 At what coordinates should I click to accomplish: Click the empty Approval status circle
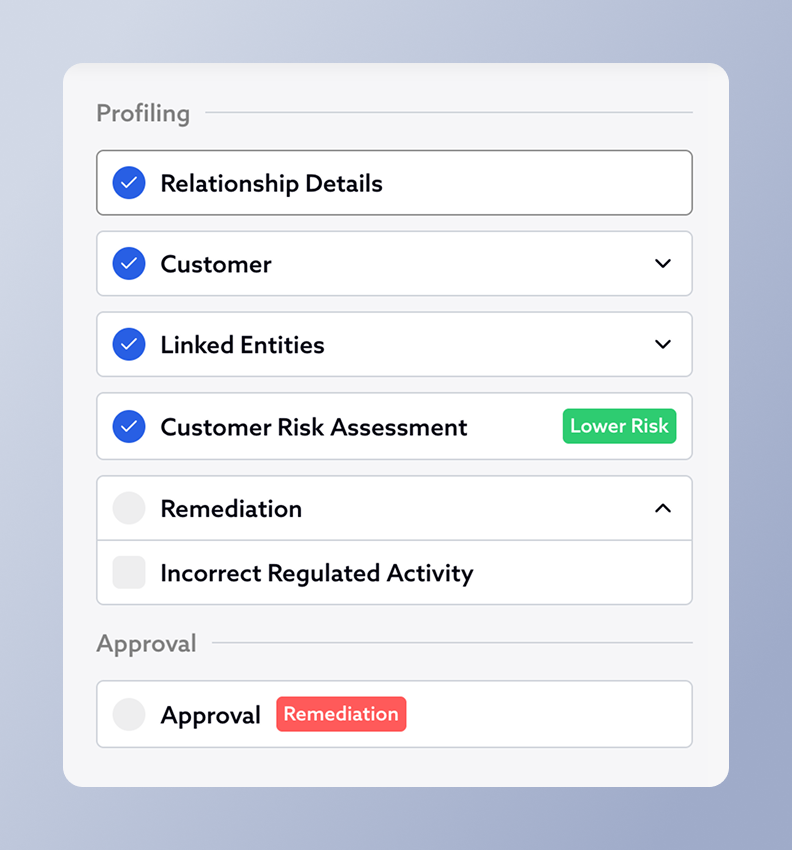(x=129, y=714)
